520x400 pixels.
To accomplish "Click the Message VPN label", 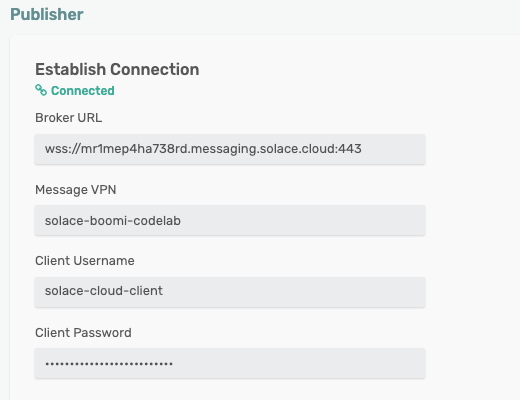I will coord(76,190).
